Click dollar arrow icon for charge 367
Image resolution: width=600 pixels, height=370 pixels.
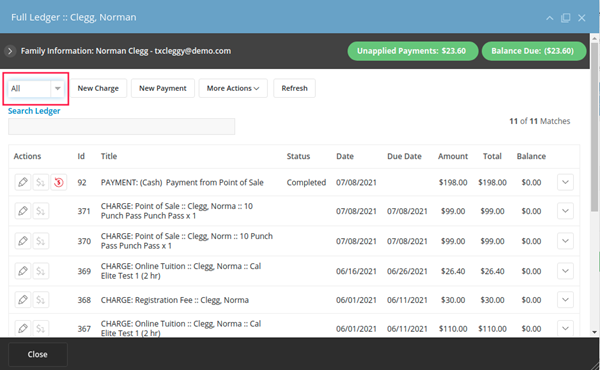click(41, 328)
